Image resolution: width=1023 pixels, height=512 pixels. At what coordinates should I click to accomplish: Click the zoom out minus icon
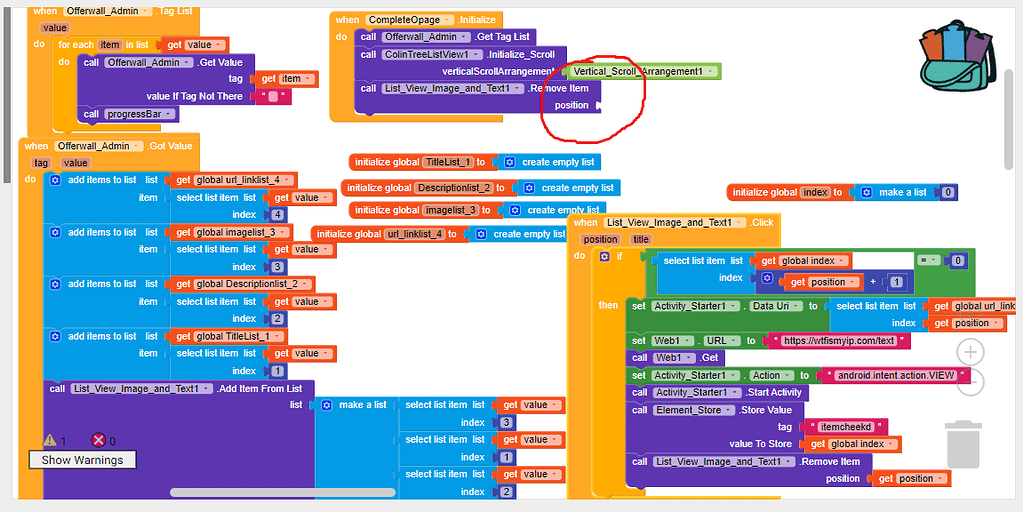point(970,383)
